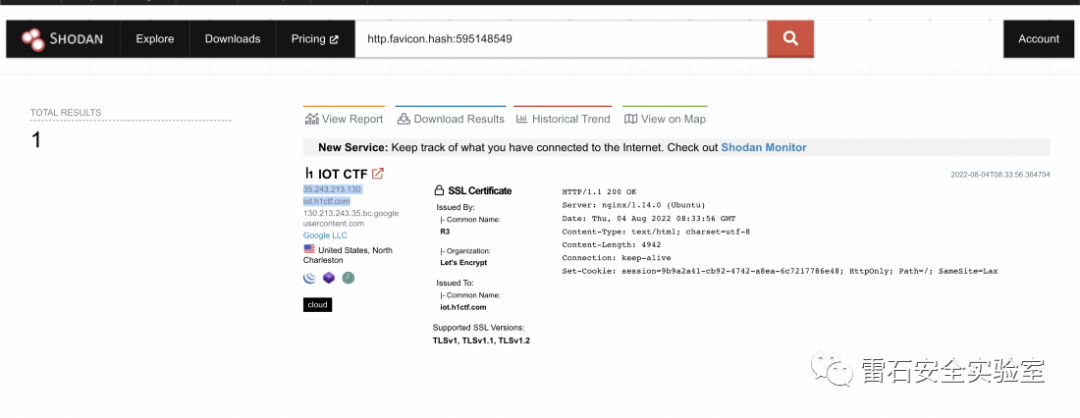
Task: Select the Content-Type: text/html line
Action: click(x=656, y=231)
